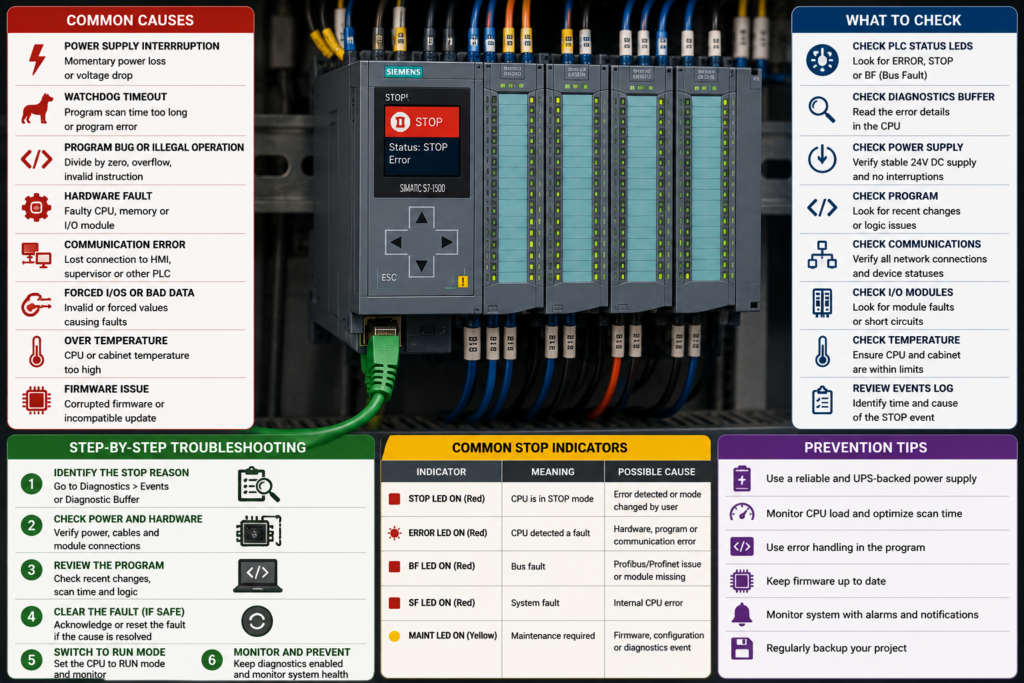Click 'SIMATIC S7-1500' label on the CPU
The image size is (1024, 683).
(423, 188)
